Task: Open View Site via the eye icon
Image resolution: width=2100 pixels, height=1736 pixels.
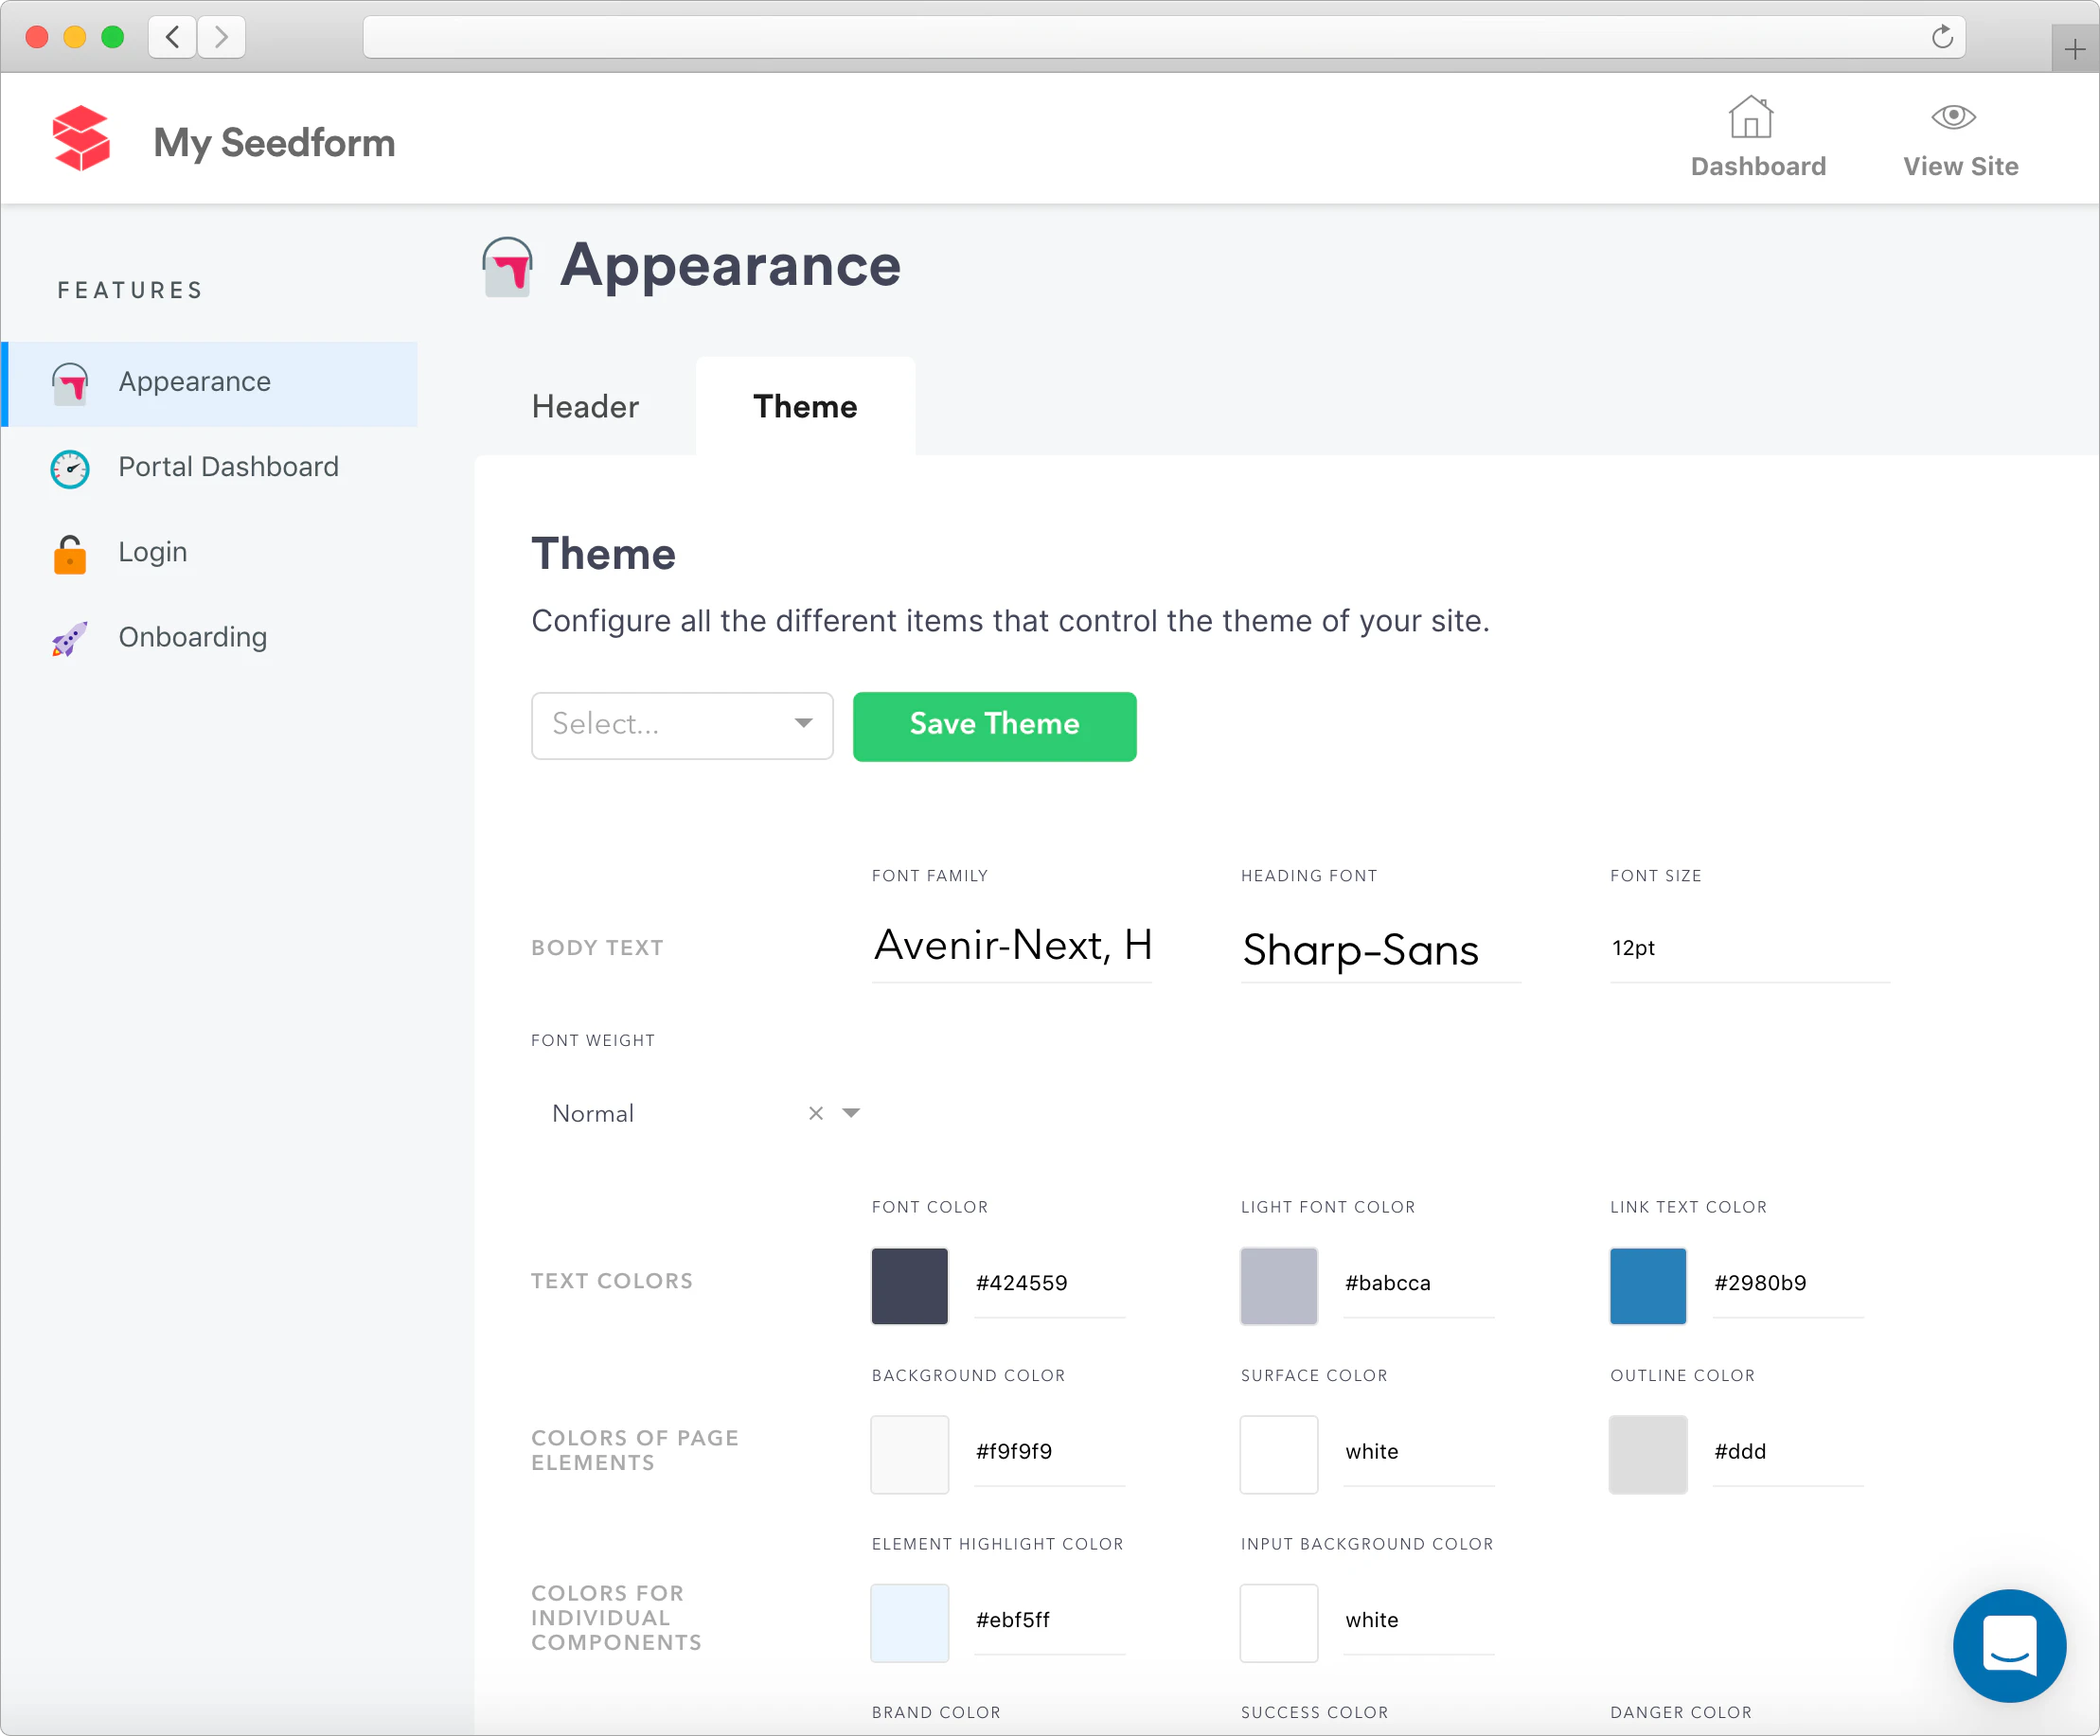Action: point(1955,117)
